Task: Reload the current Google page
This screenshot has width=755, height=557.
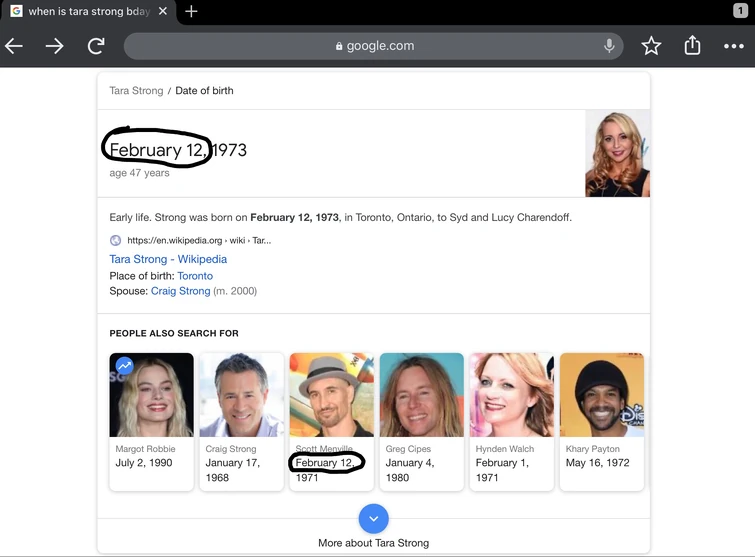Action: click(x=96, y=46)
